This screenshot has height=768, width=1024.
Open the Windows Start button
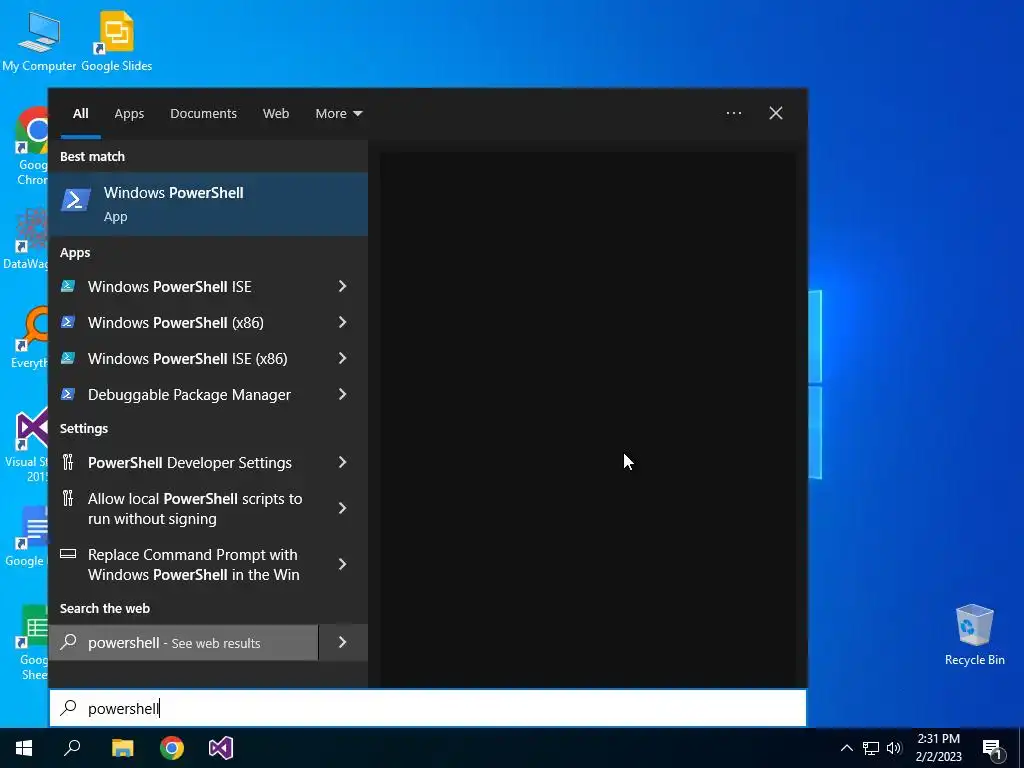[24, 748]
